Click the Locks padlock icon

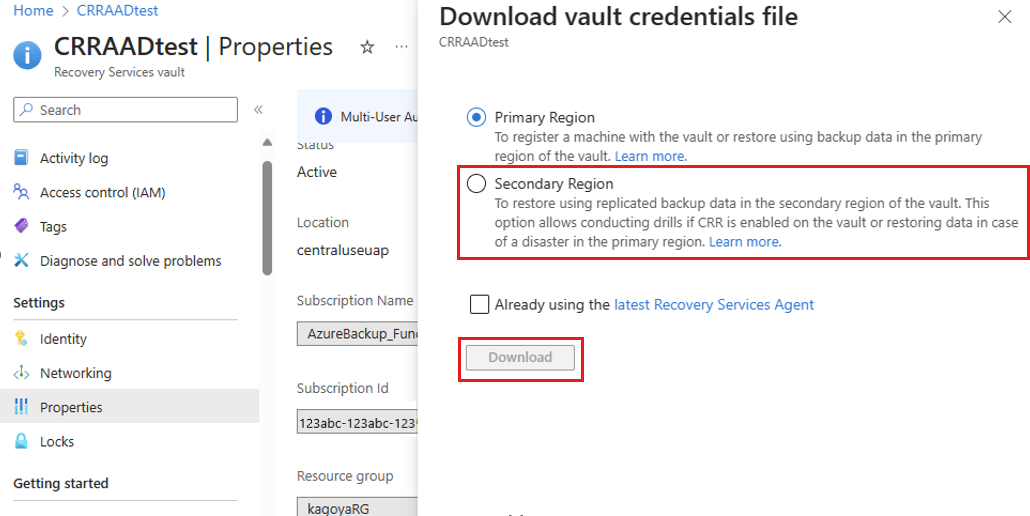[21, 441]
